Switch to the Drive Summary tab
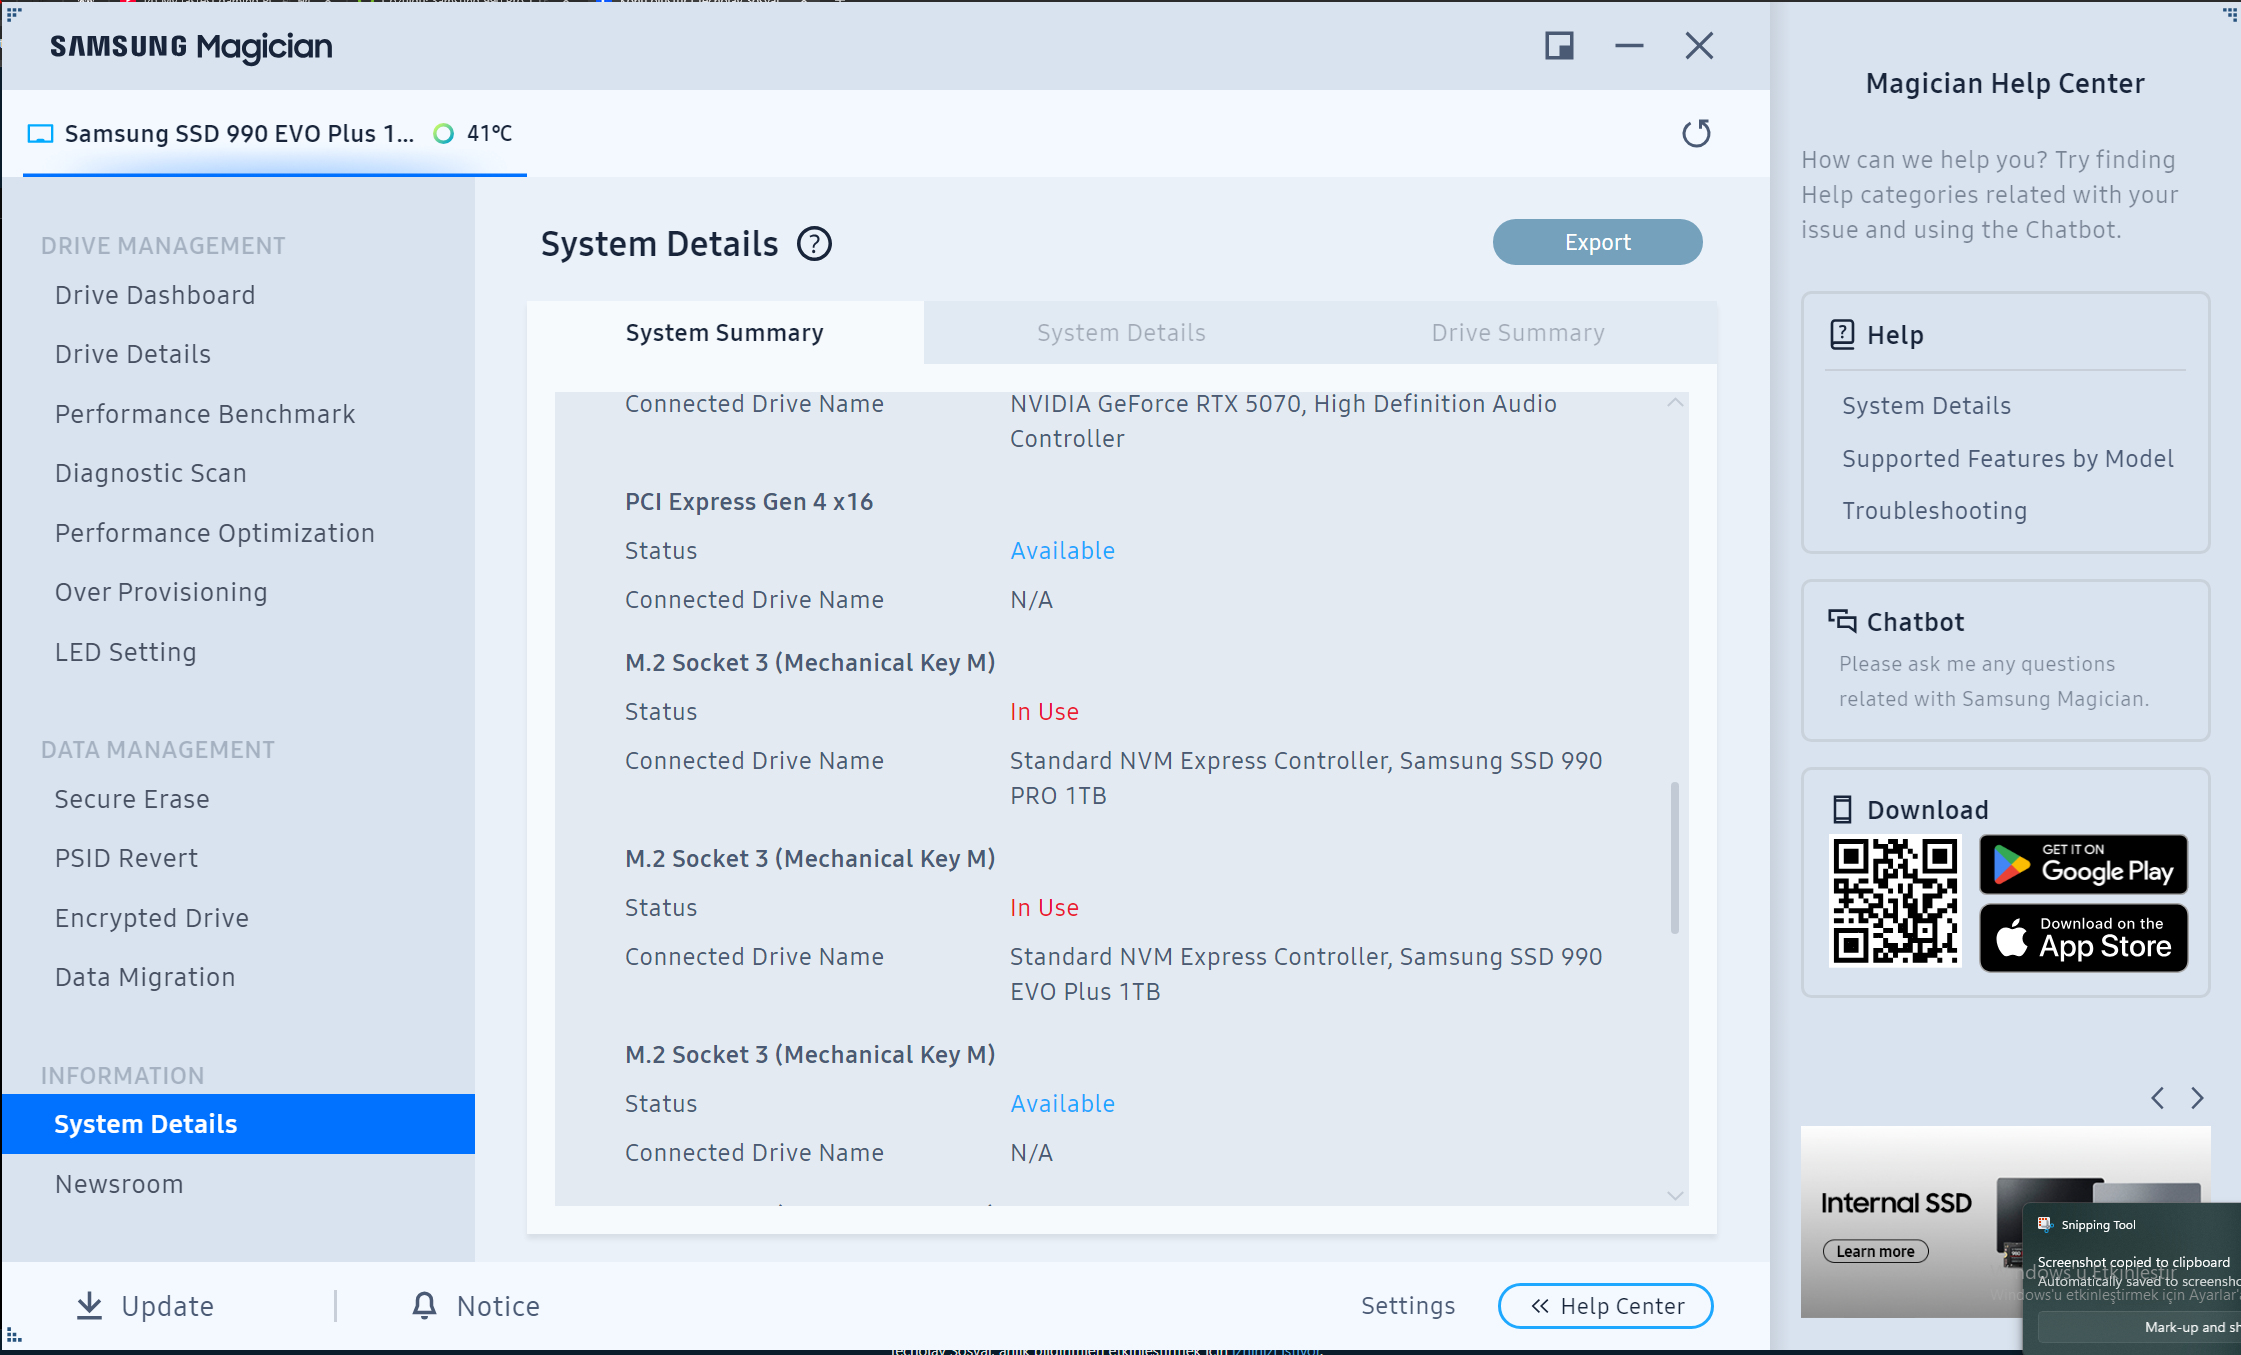Screen dimensions: 2241x1355 pyautogui.click(x=1518, y=333)
